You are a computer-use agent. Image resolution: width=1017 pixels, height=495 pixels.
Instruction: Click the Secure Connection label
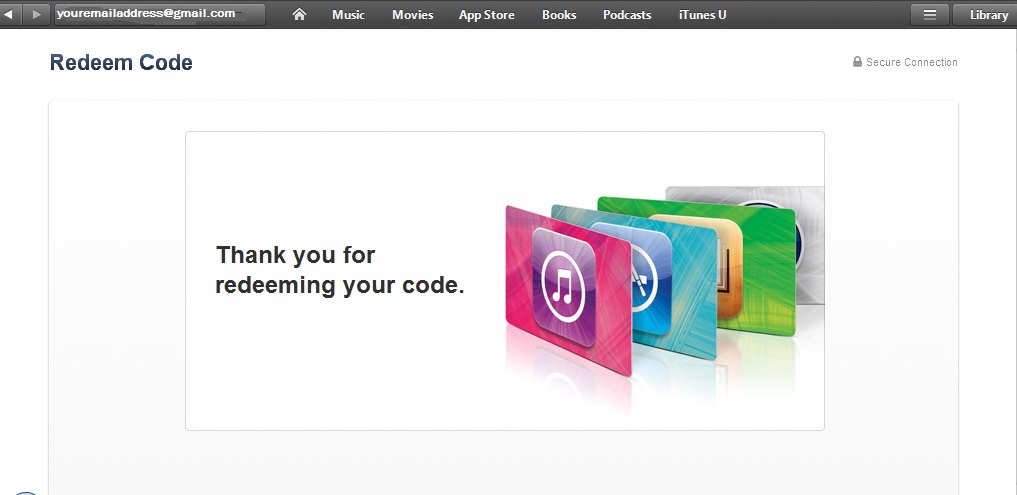coord(912,62)
